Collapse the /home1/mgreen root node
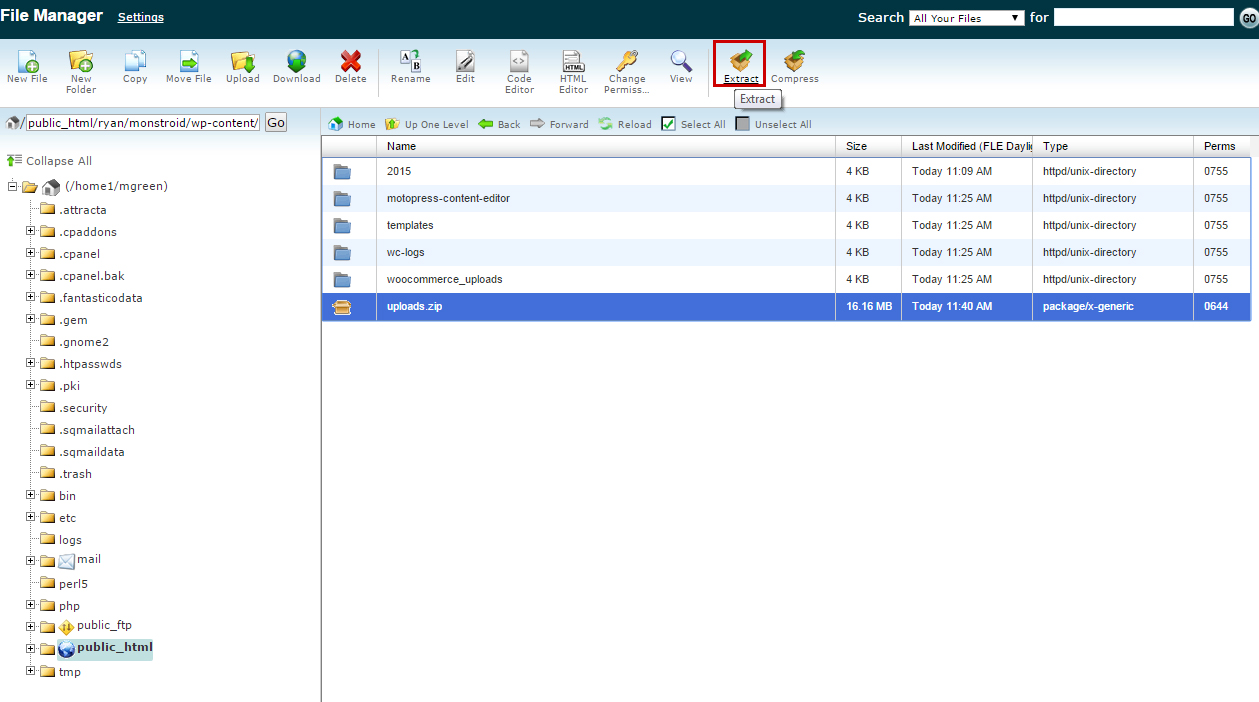1259x702 pixels. tap(13, 186)
